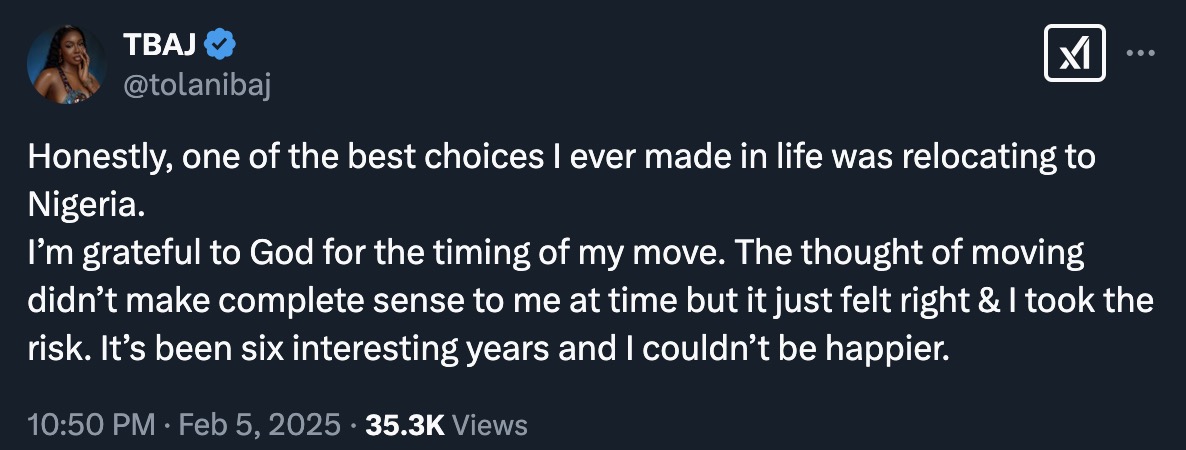
Task: Click the 10:50 PM timestamp
Action: pyautogui.click(x=92, y=425)
